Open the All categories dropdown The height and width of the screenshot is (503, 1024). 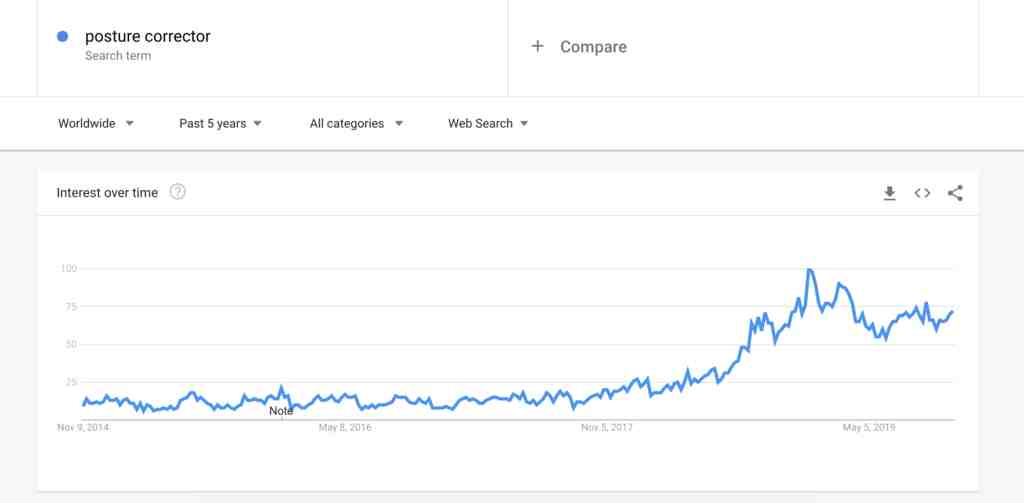[x=357, y=123]
